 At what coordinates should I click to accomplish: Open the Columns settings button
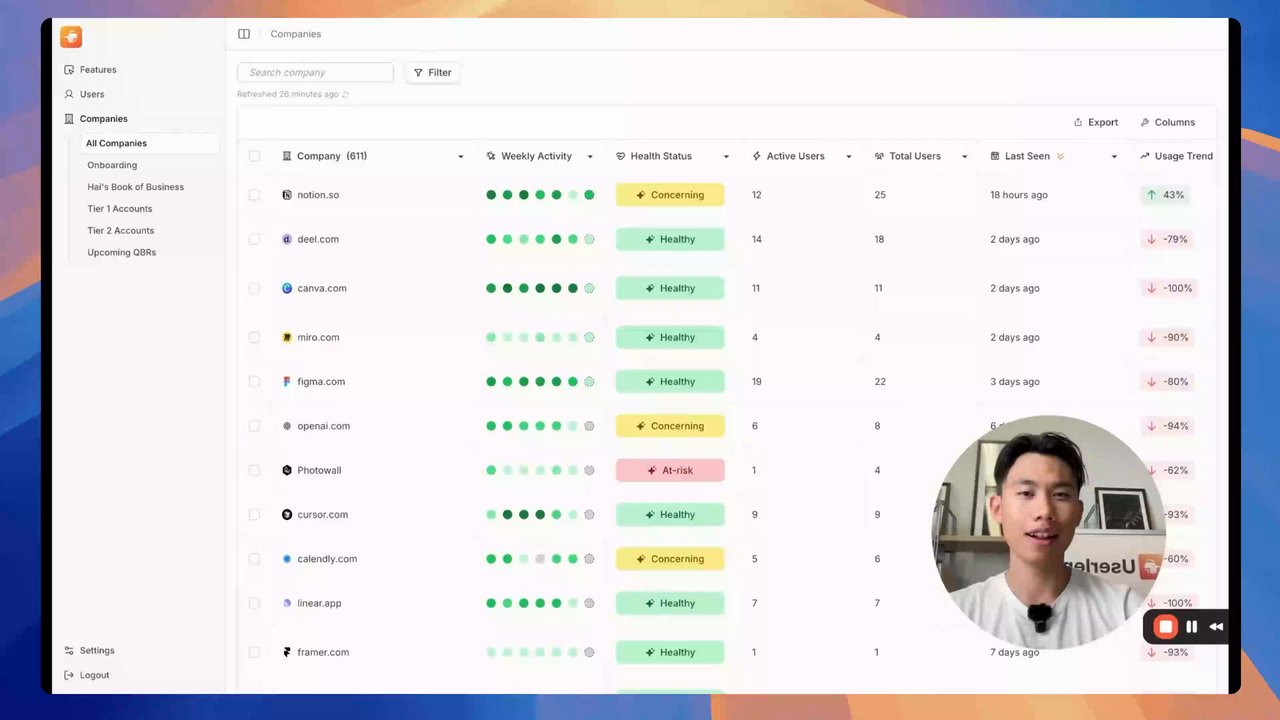point(1168,122)
